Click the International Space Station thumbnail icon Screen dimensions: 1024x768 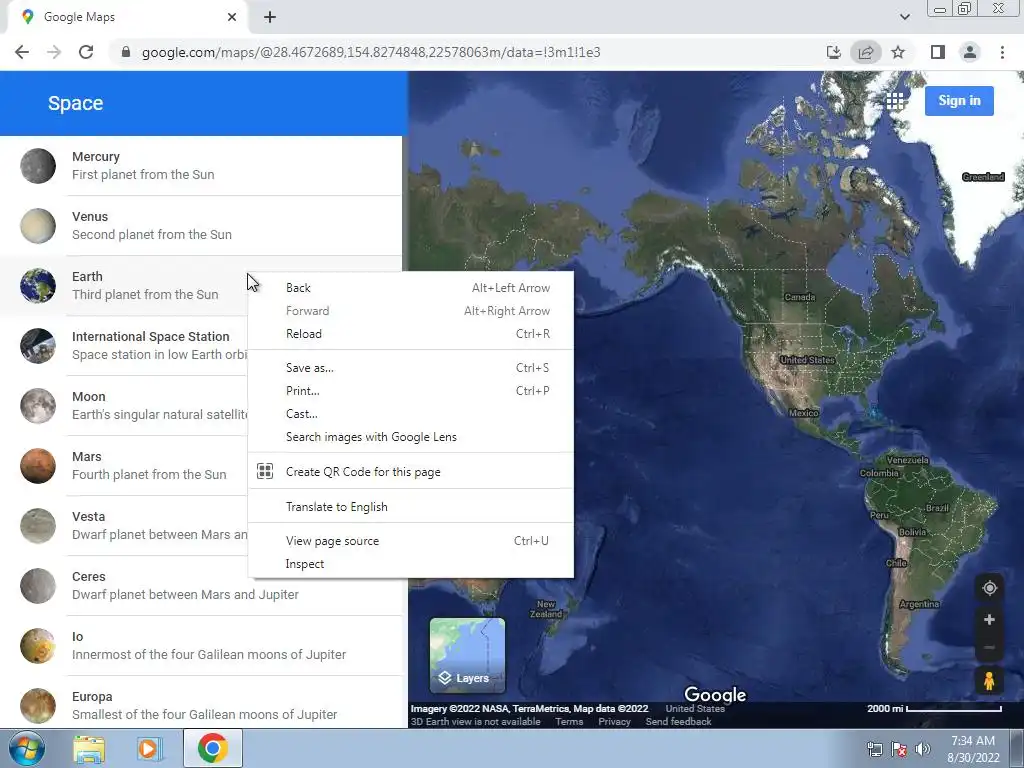(x=38, y=345)
